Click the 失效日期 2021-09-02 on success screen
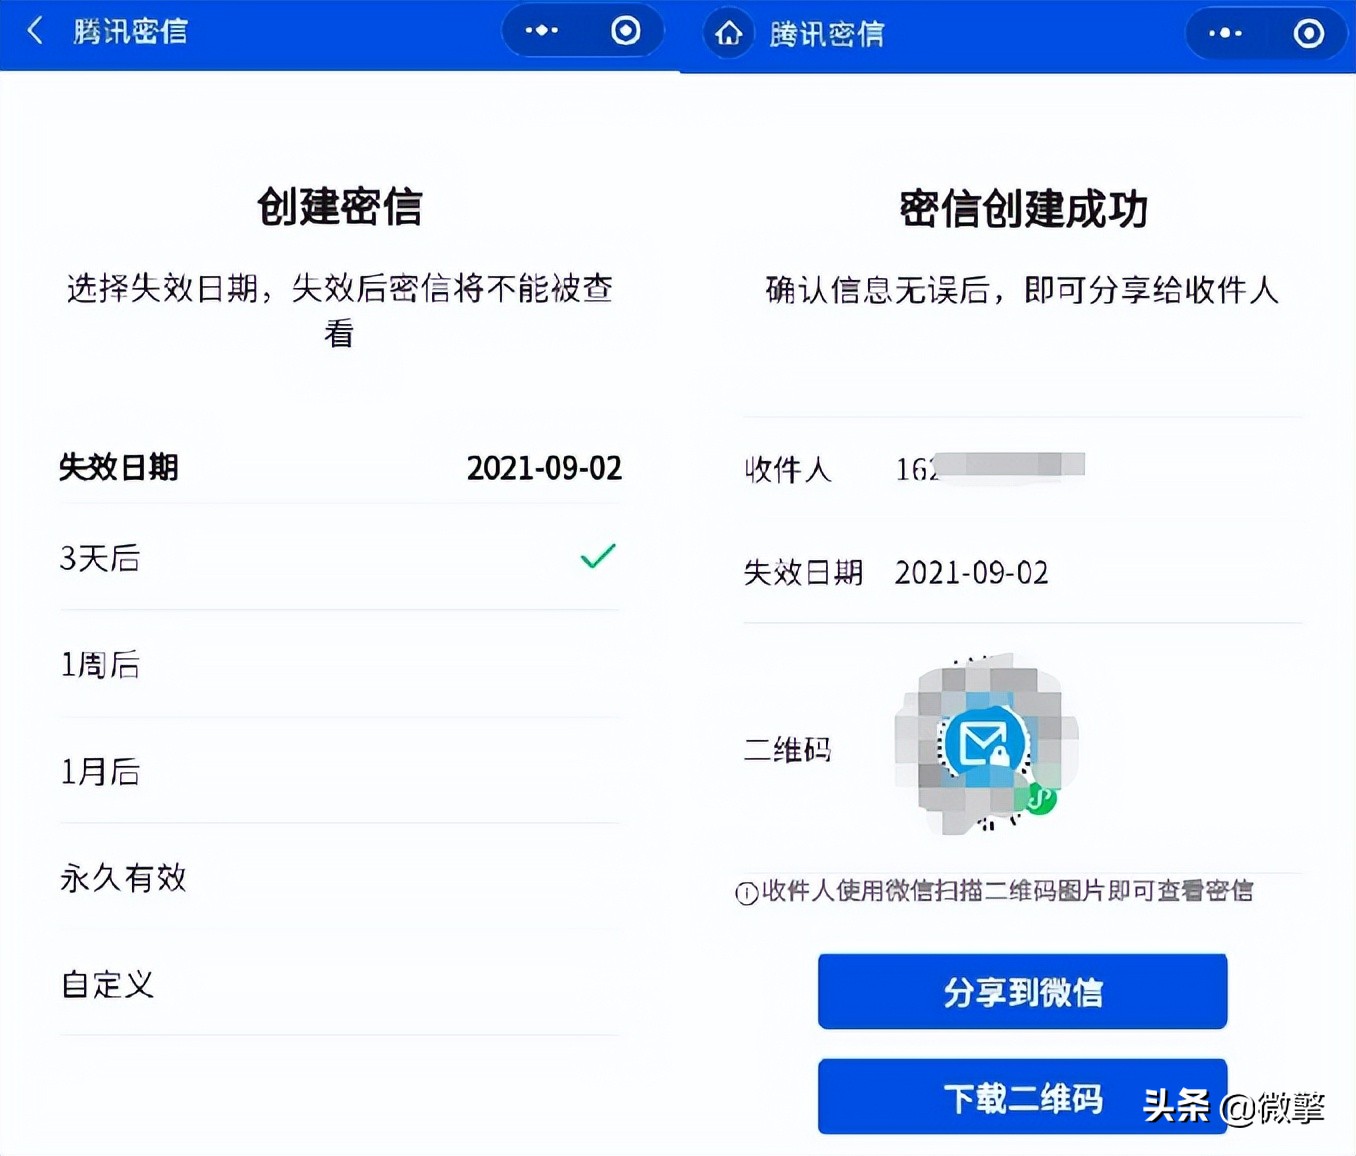This screenshot has width=1356, height=1156. 971,573
